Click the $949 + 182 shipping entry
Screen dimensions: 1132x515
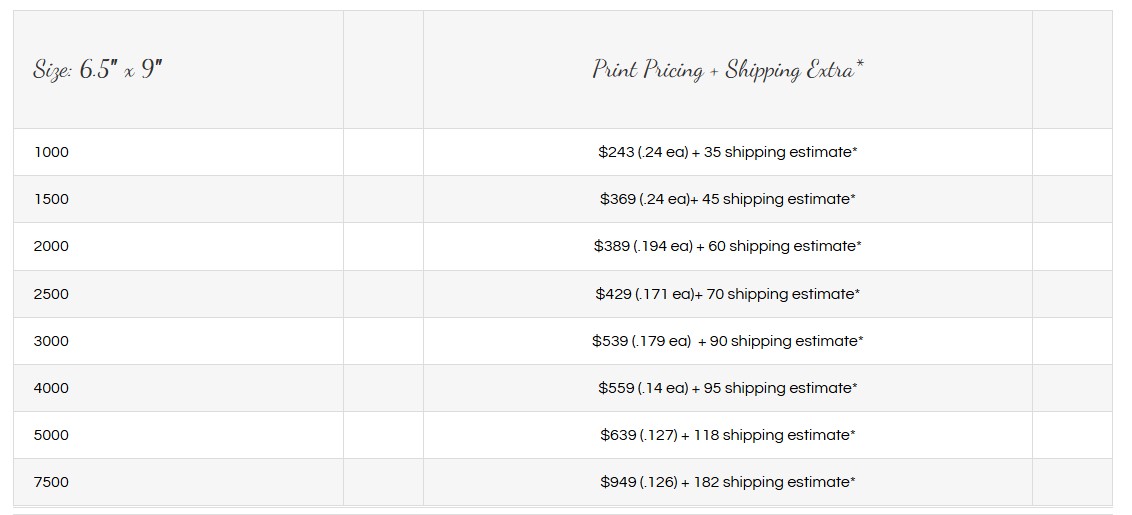pos(727,482)
